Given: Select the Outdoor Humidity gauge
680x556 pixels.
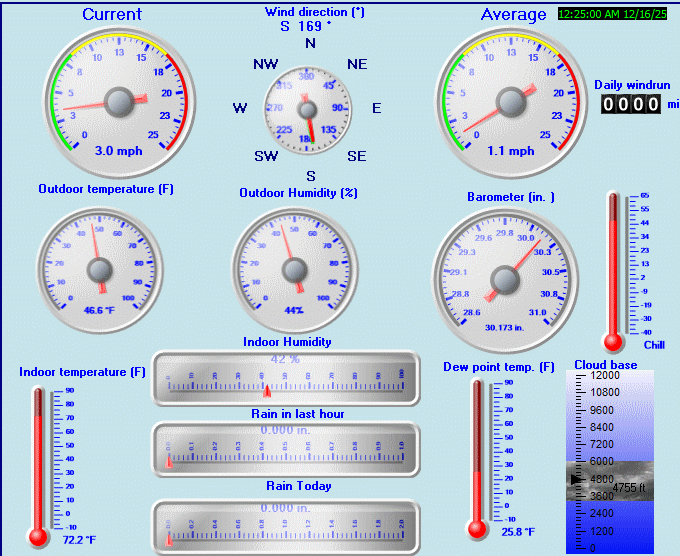Looking at the screenshot, I should [294, 264].
